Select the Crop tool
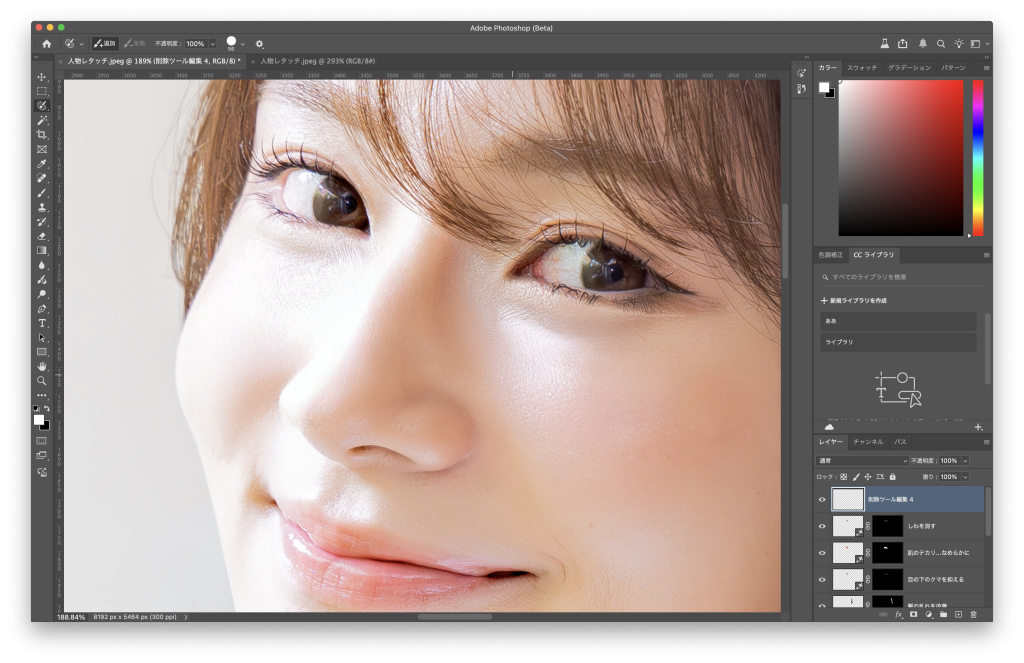Viewport: 1024px width, 663px height. pyautogui.click(x=42, y=134)
